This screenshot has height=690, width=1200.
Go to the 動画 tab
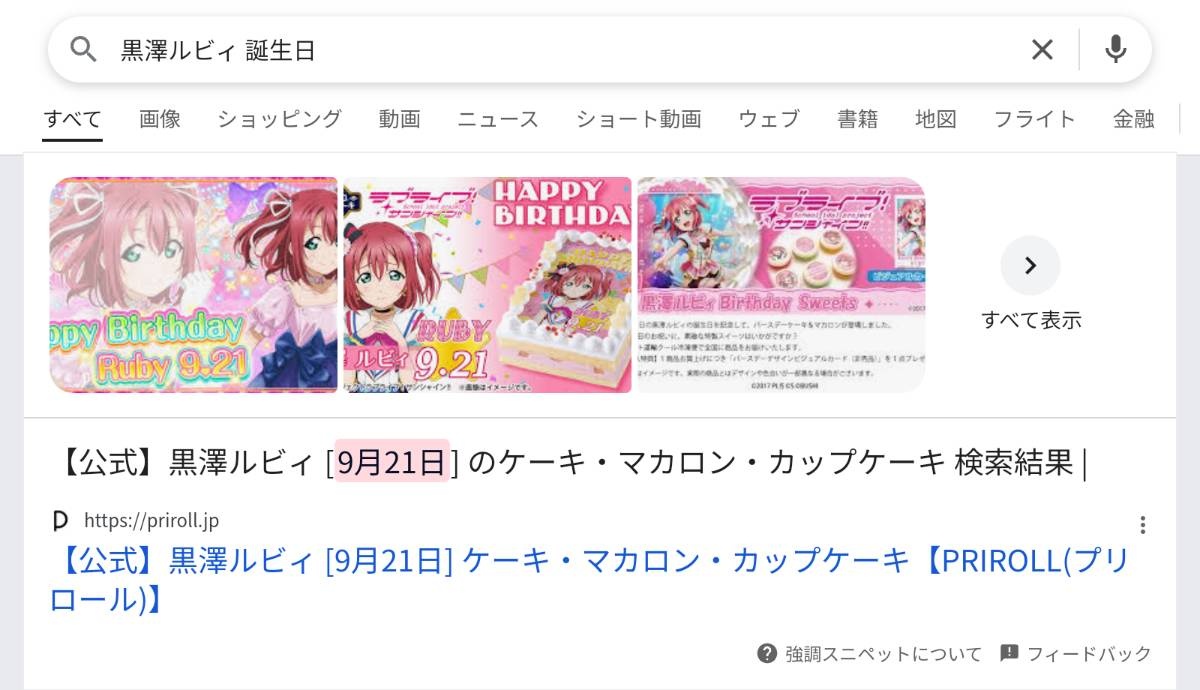coord(399,119)
